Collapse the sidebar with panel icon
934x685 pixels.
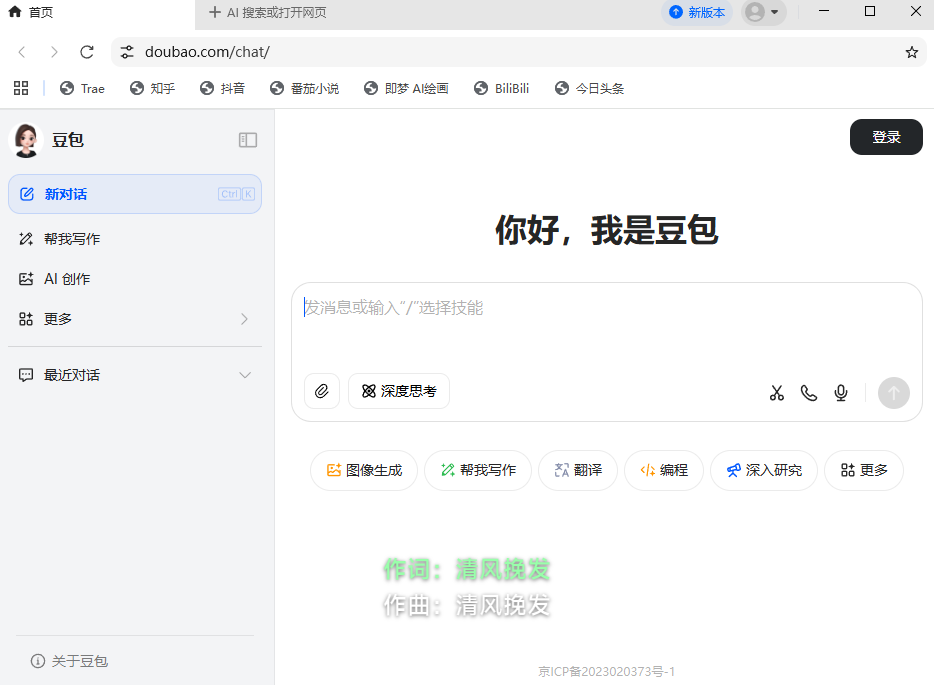[248, 140]
